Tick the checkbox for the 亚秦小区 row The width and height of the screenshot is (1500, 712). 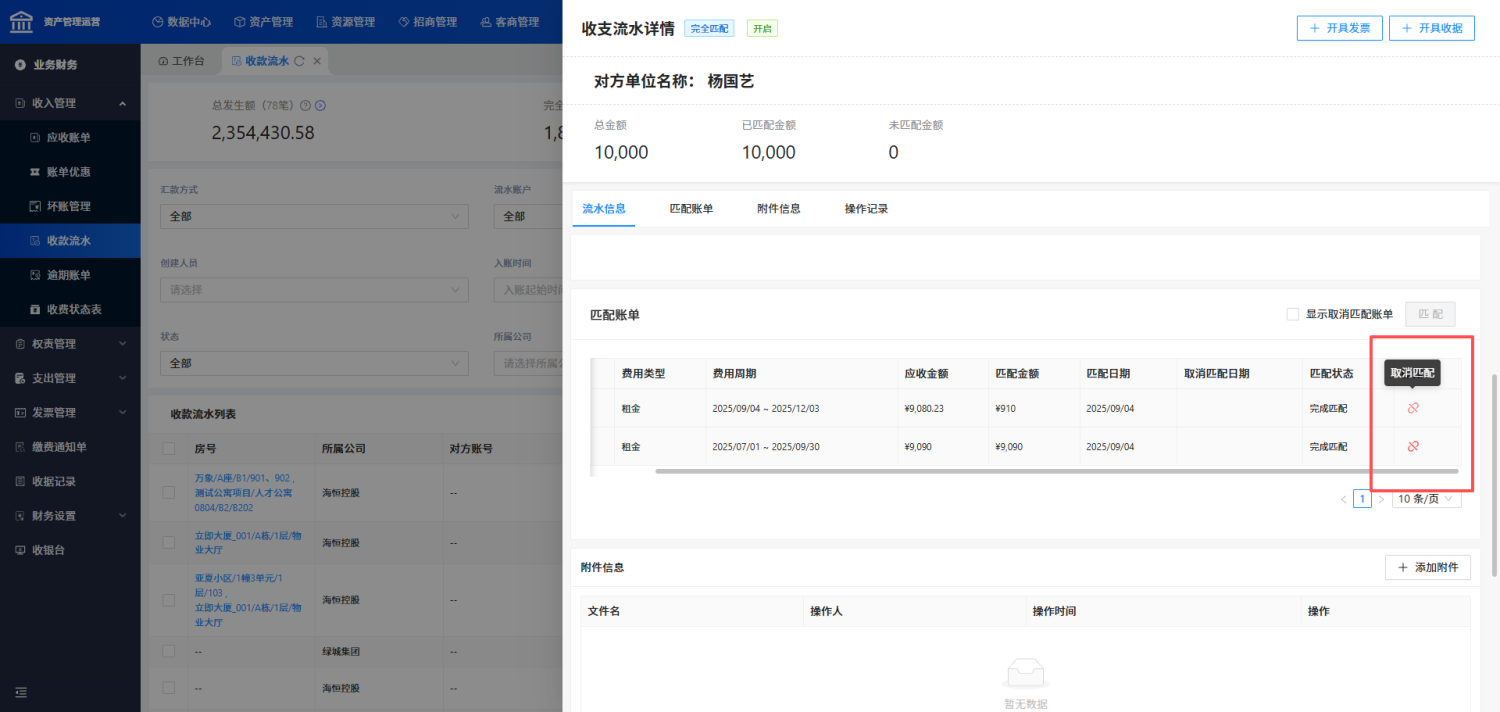click(168, 600)
